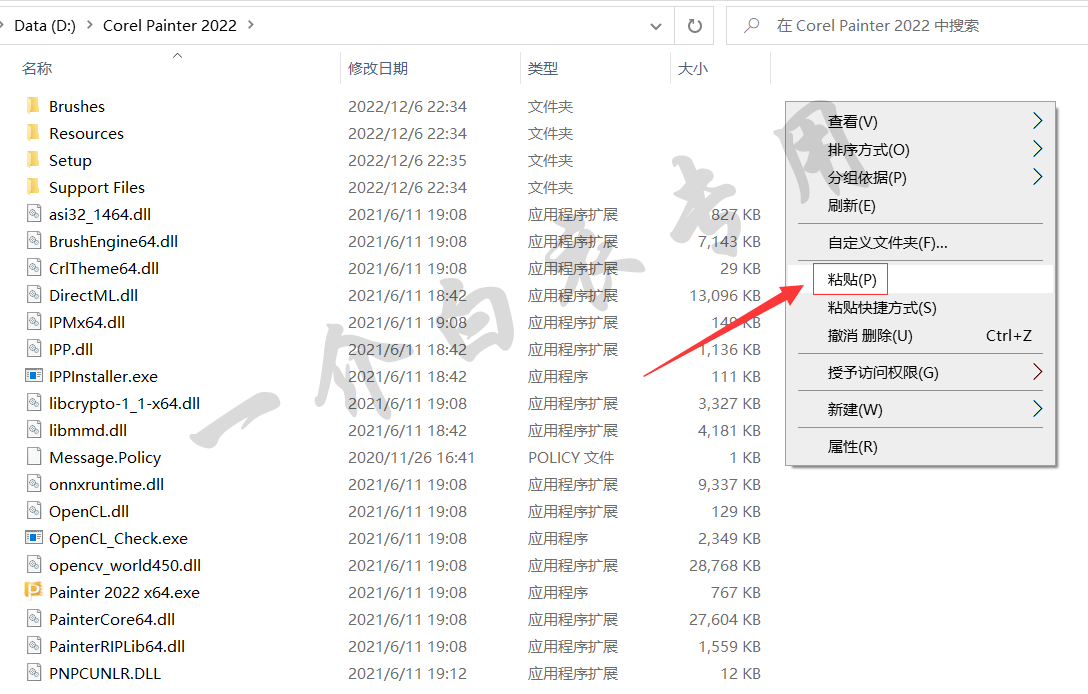The height and width of the screenshot is (694, 1088).
Task: Click the CrlTheme64.dll file icon
Action: (x=33, y=268)
